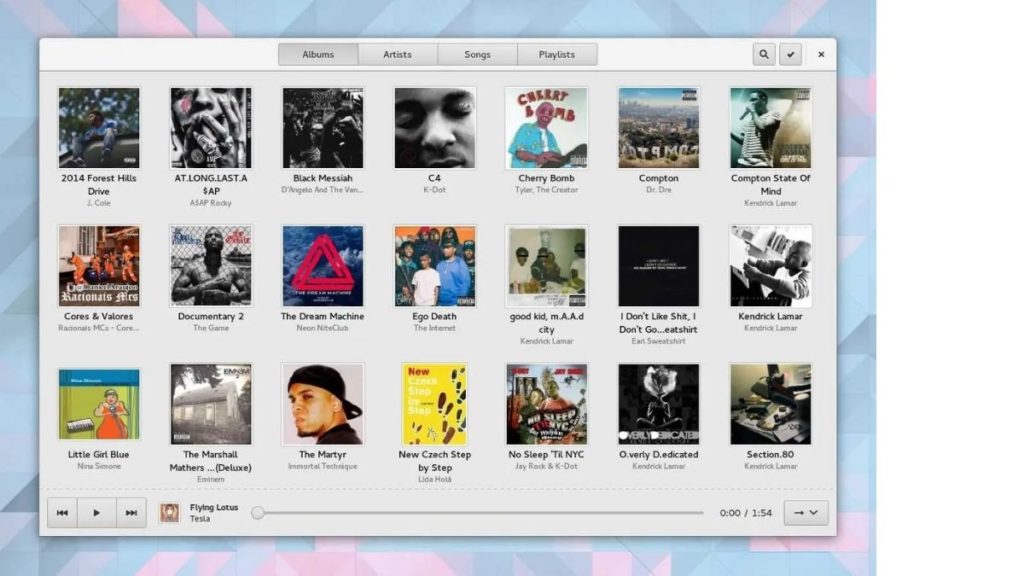The image size is (1024, 576).
Task: Select The Dream Machine album cover
Action: coord(322,266)
